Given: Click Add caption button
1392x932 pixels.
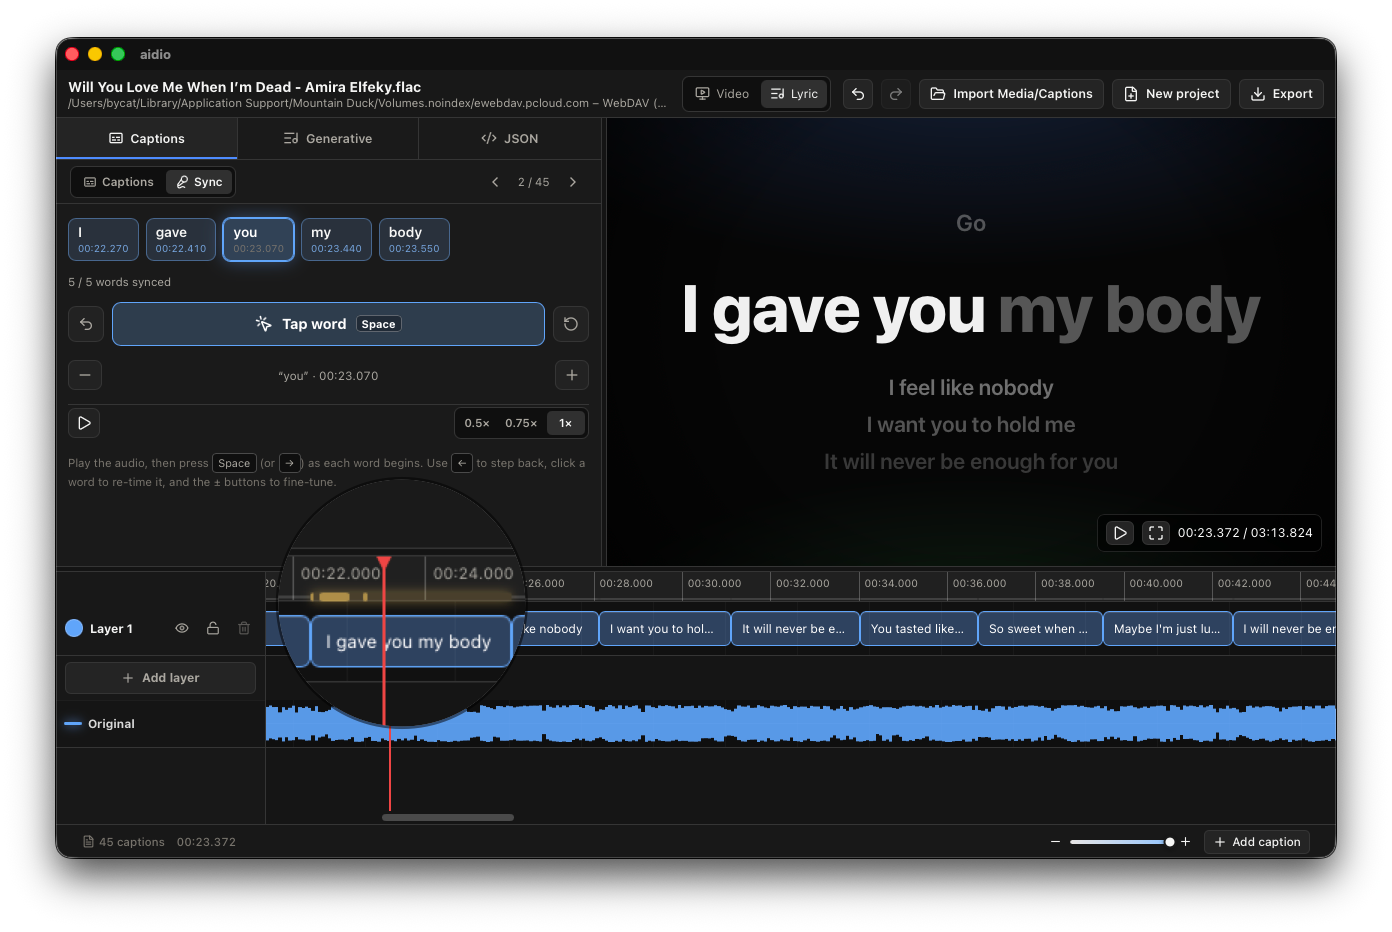Looking at the screenshot, I should tap(1257, 842).
